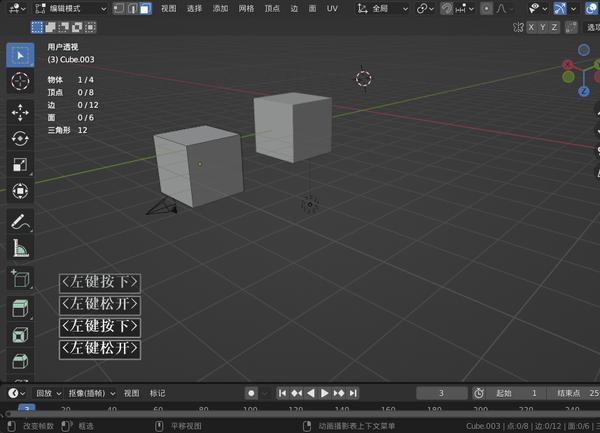Play the animation forward

[324, 393]
